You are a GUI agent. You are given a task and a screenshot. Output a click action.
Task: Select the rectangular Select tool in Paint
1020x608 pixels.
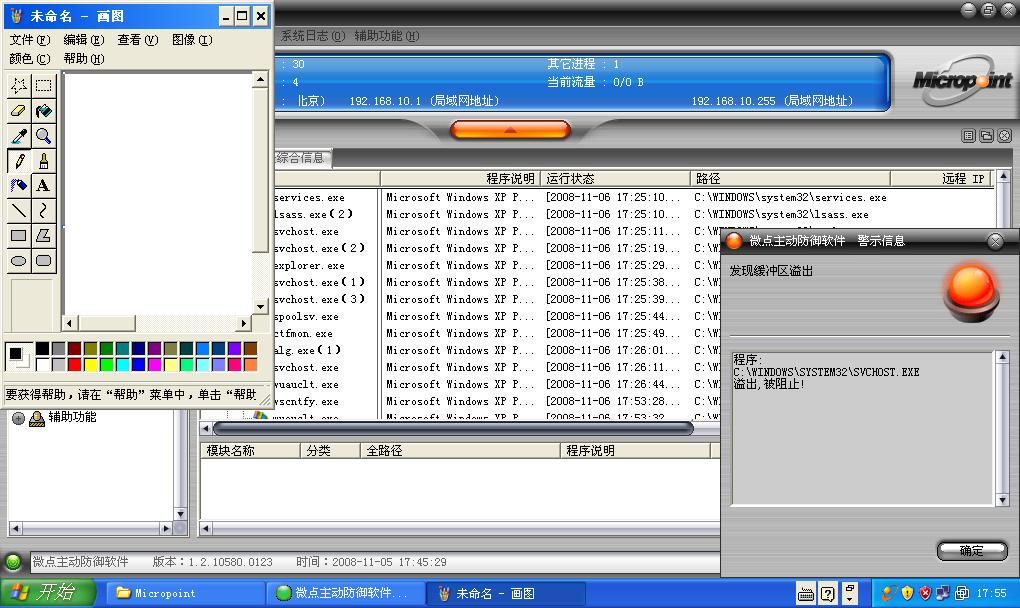[44, 85]
